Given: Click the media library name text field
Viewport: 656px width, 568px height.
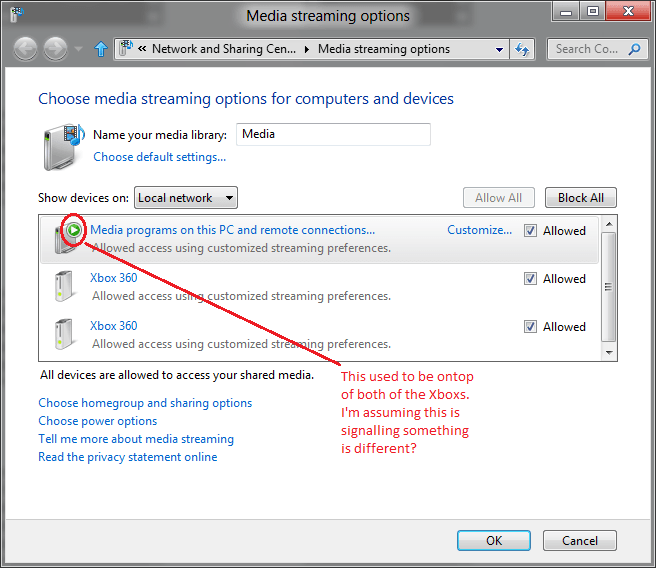Looking at the screenshot, I should (333, 134).
